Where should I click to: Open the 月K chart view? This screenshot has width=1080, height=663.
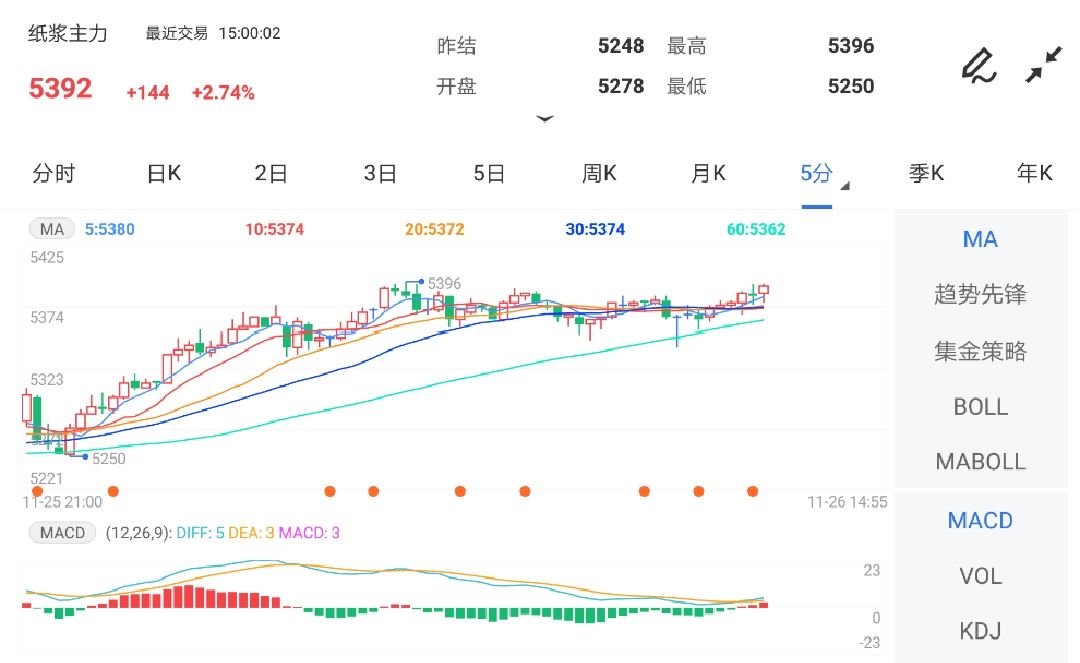(x=707, y=173)
